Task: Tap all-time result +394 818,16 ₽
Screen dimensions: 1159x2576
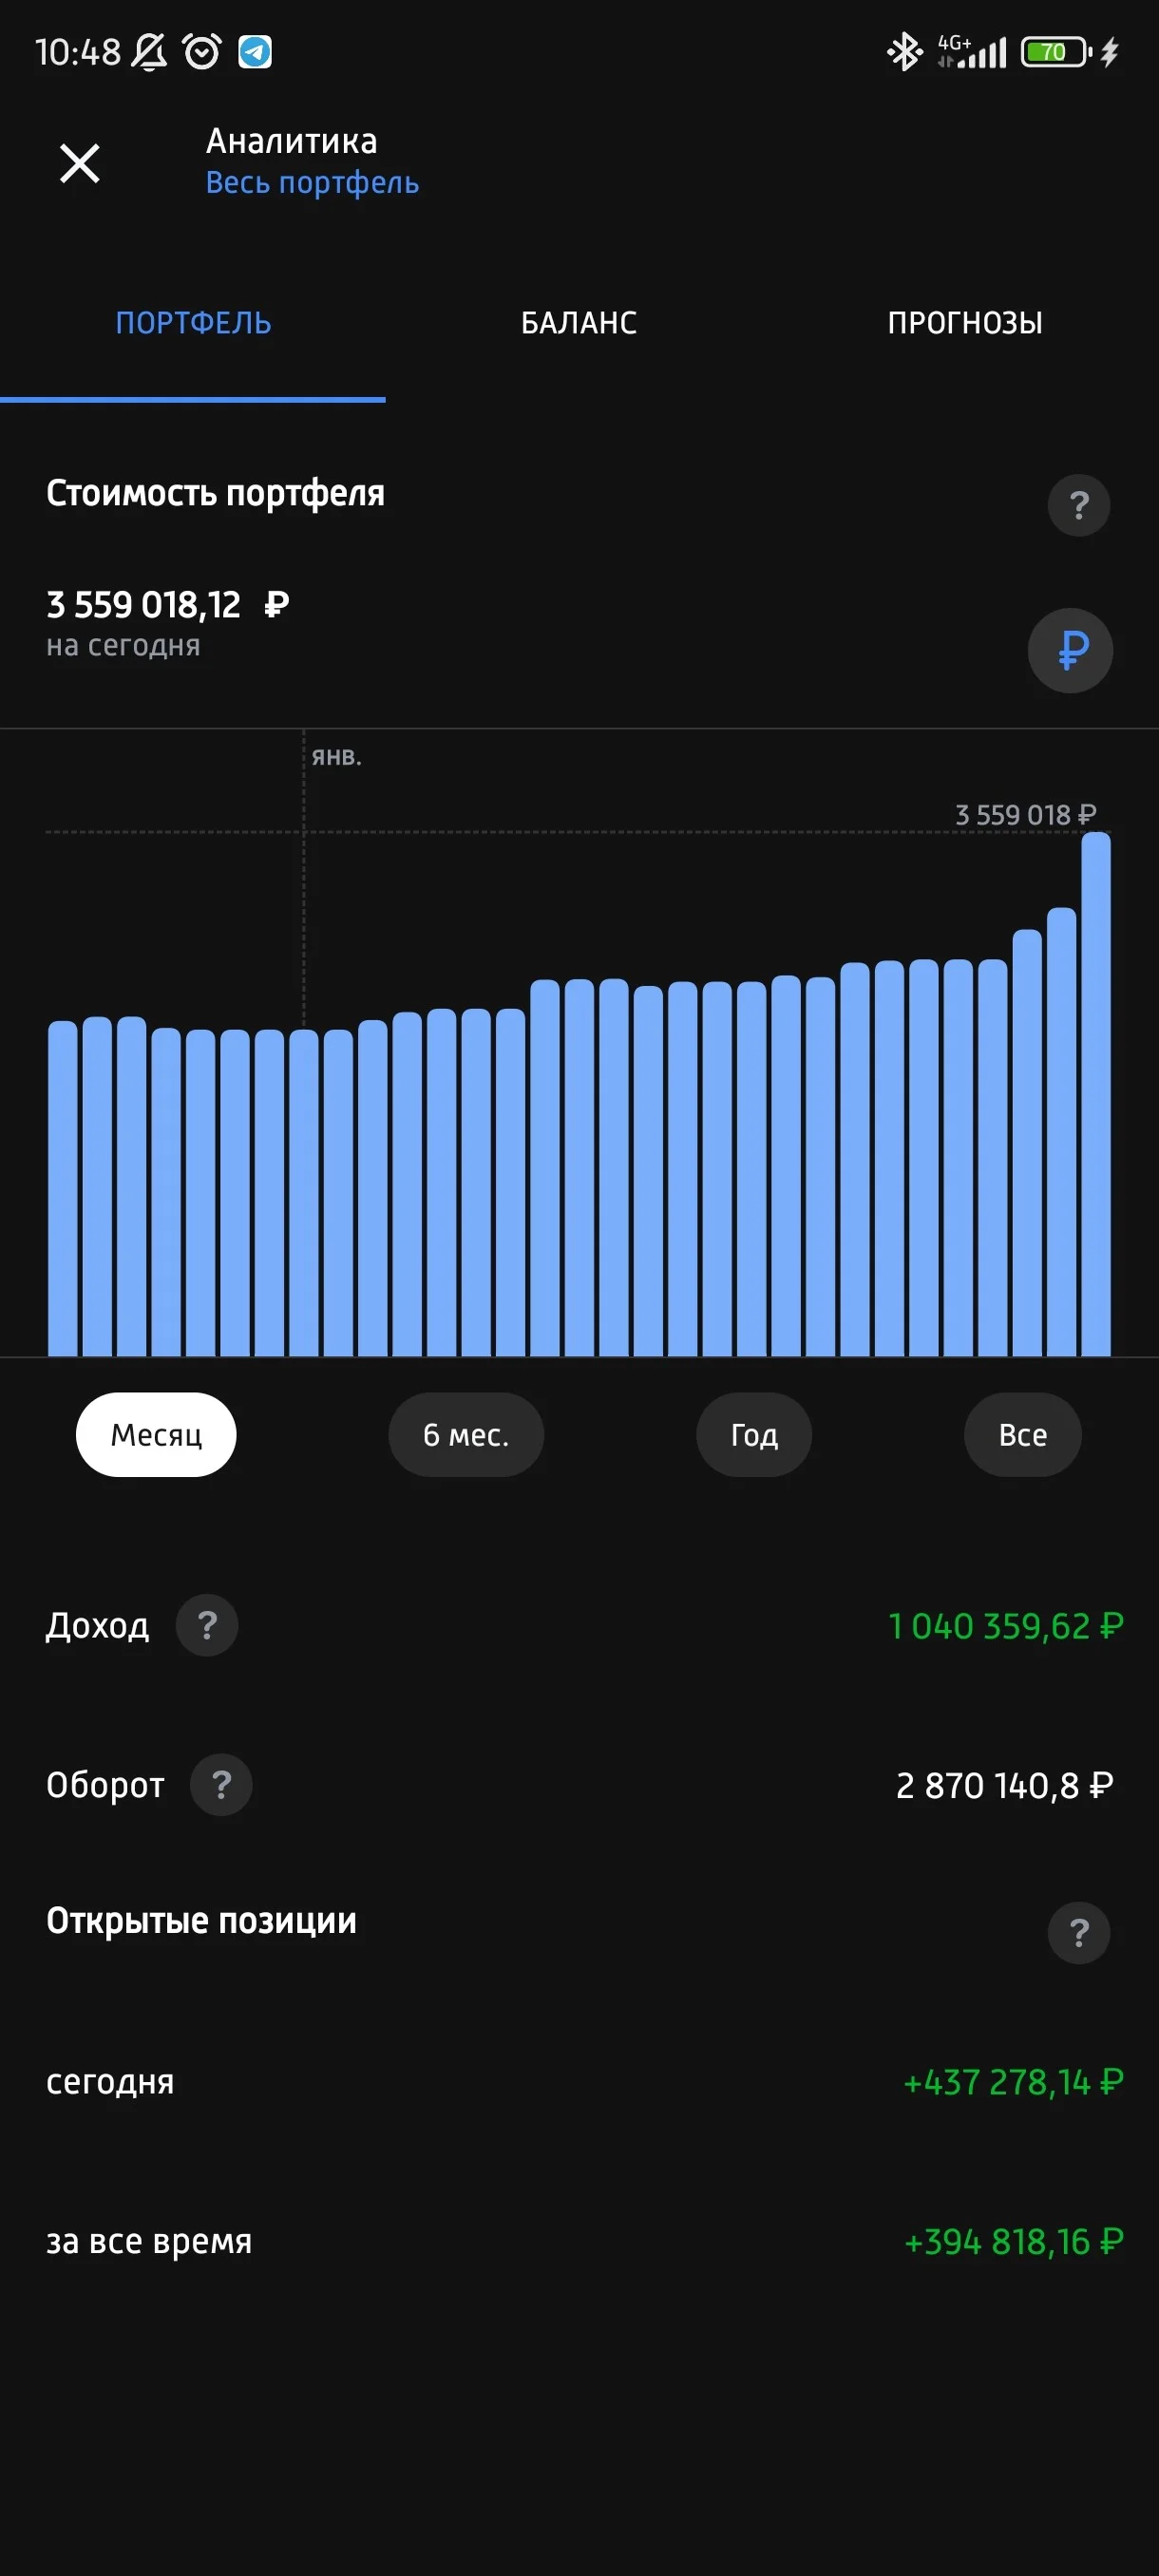Action: [x=1013, y=2242]
